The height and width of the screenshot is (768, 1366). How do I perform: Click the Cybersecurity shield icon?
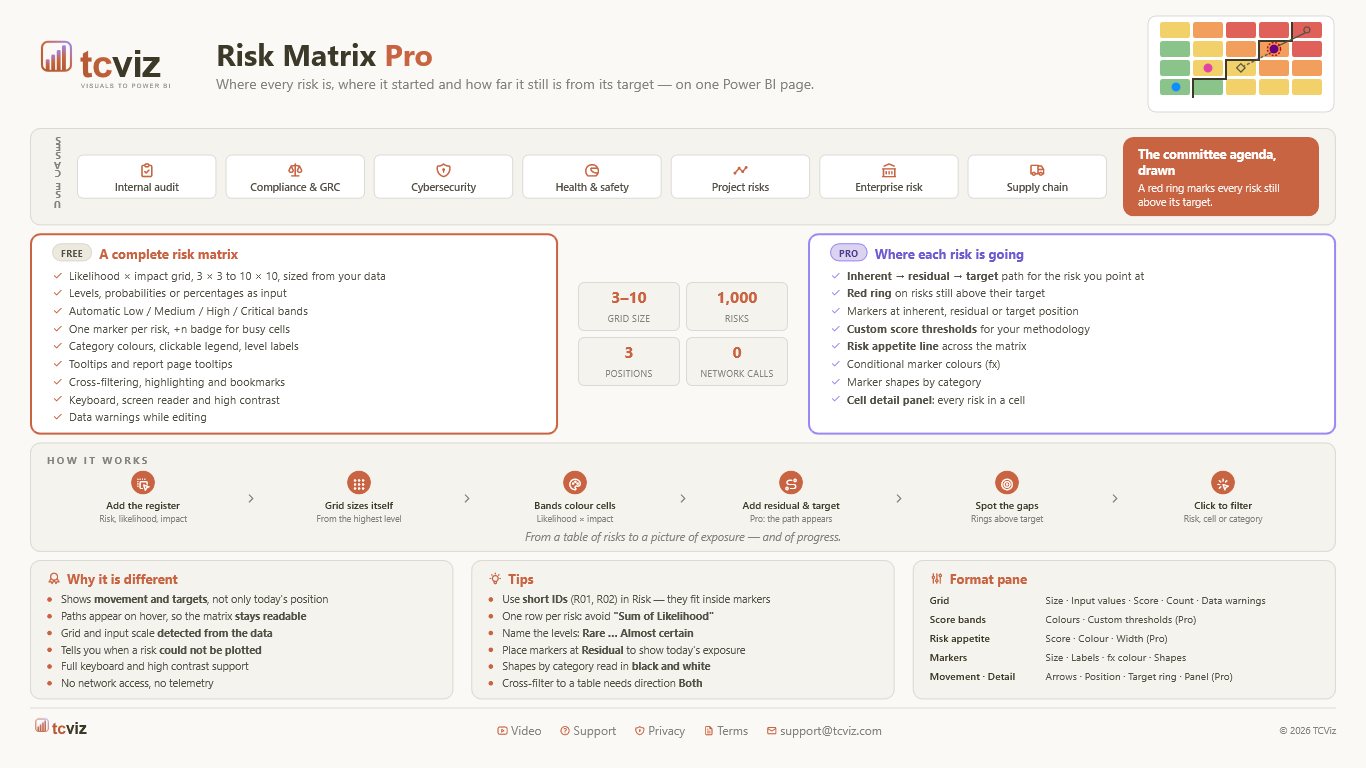click(x=444, y=170)
